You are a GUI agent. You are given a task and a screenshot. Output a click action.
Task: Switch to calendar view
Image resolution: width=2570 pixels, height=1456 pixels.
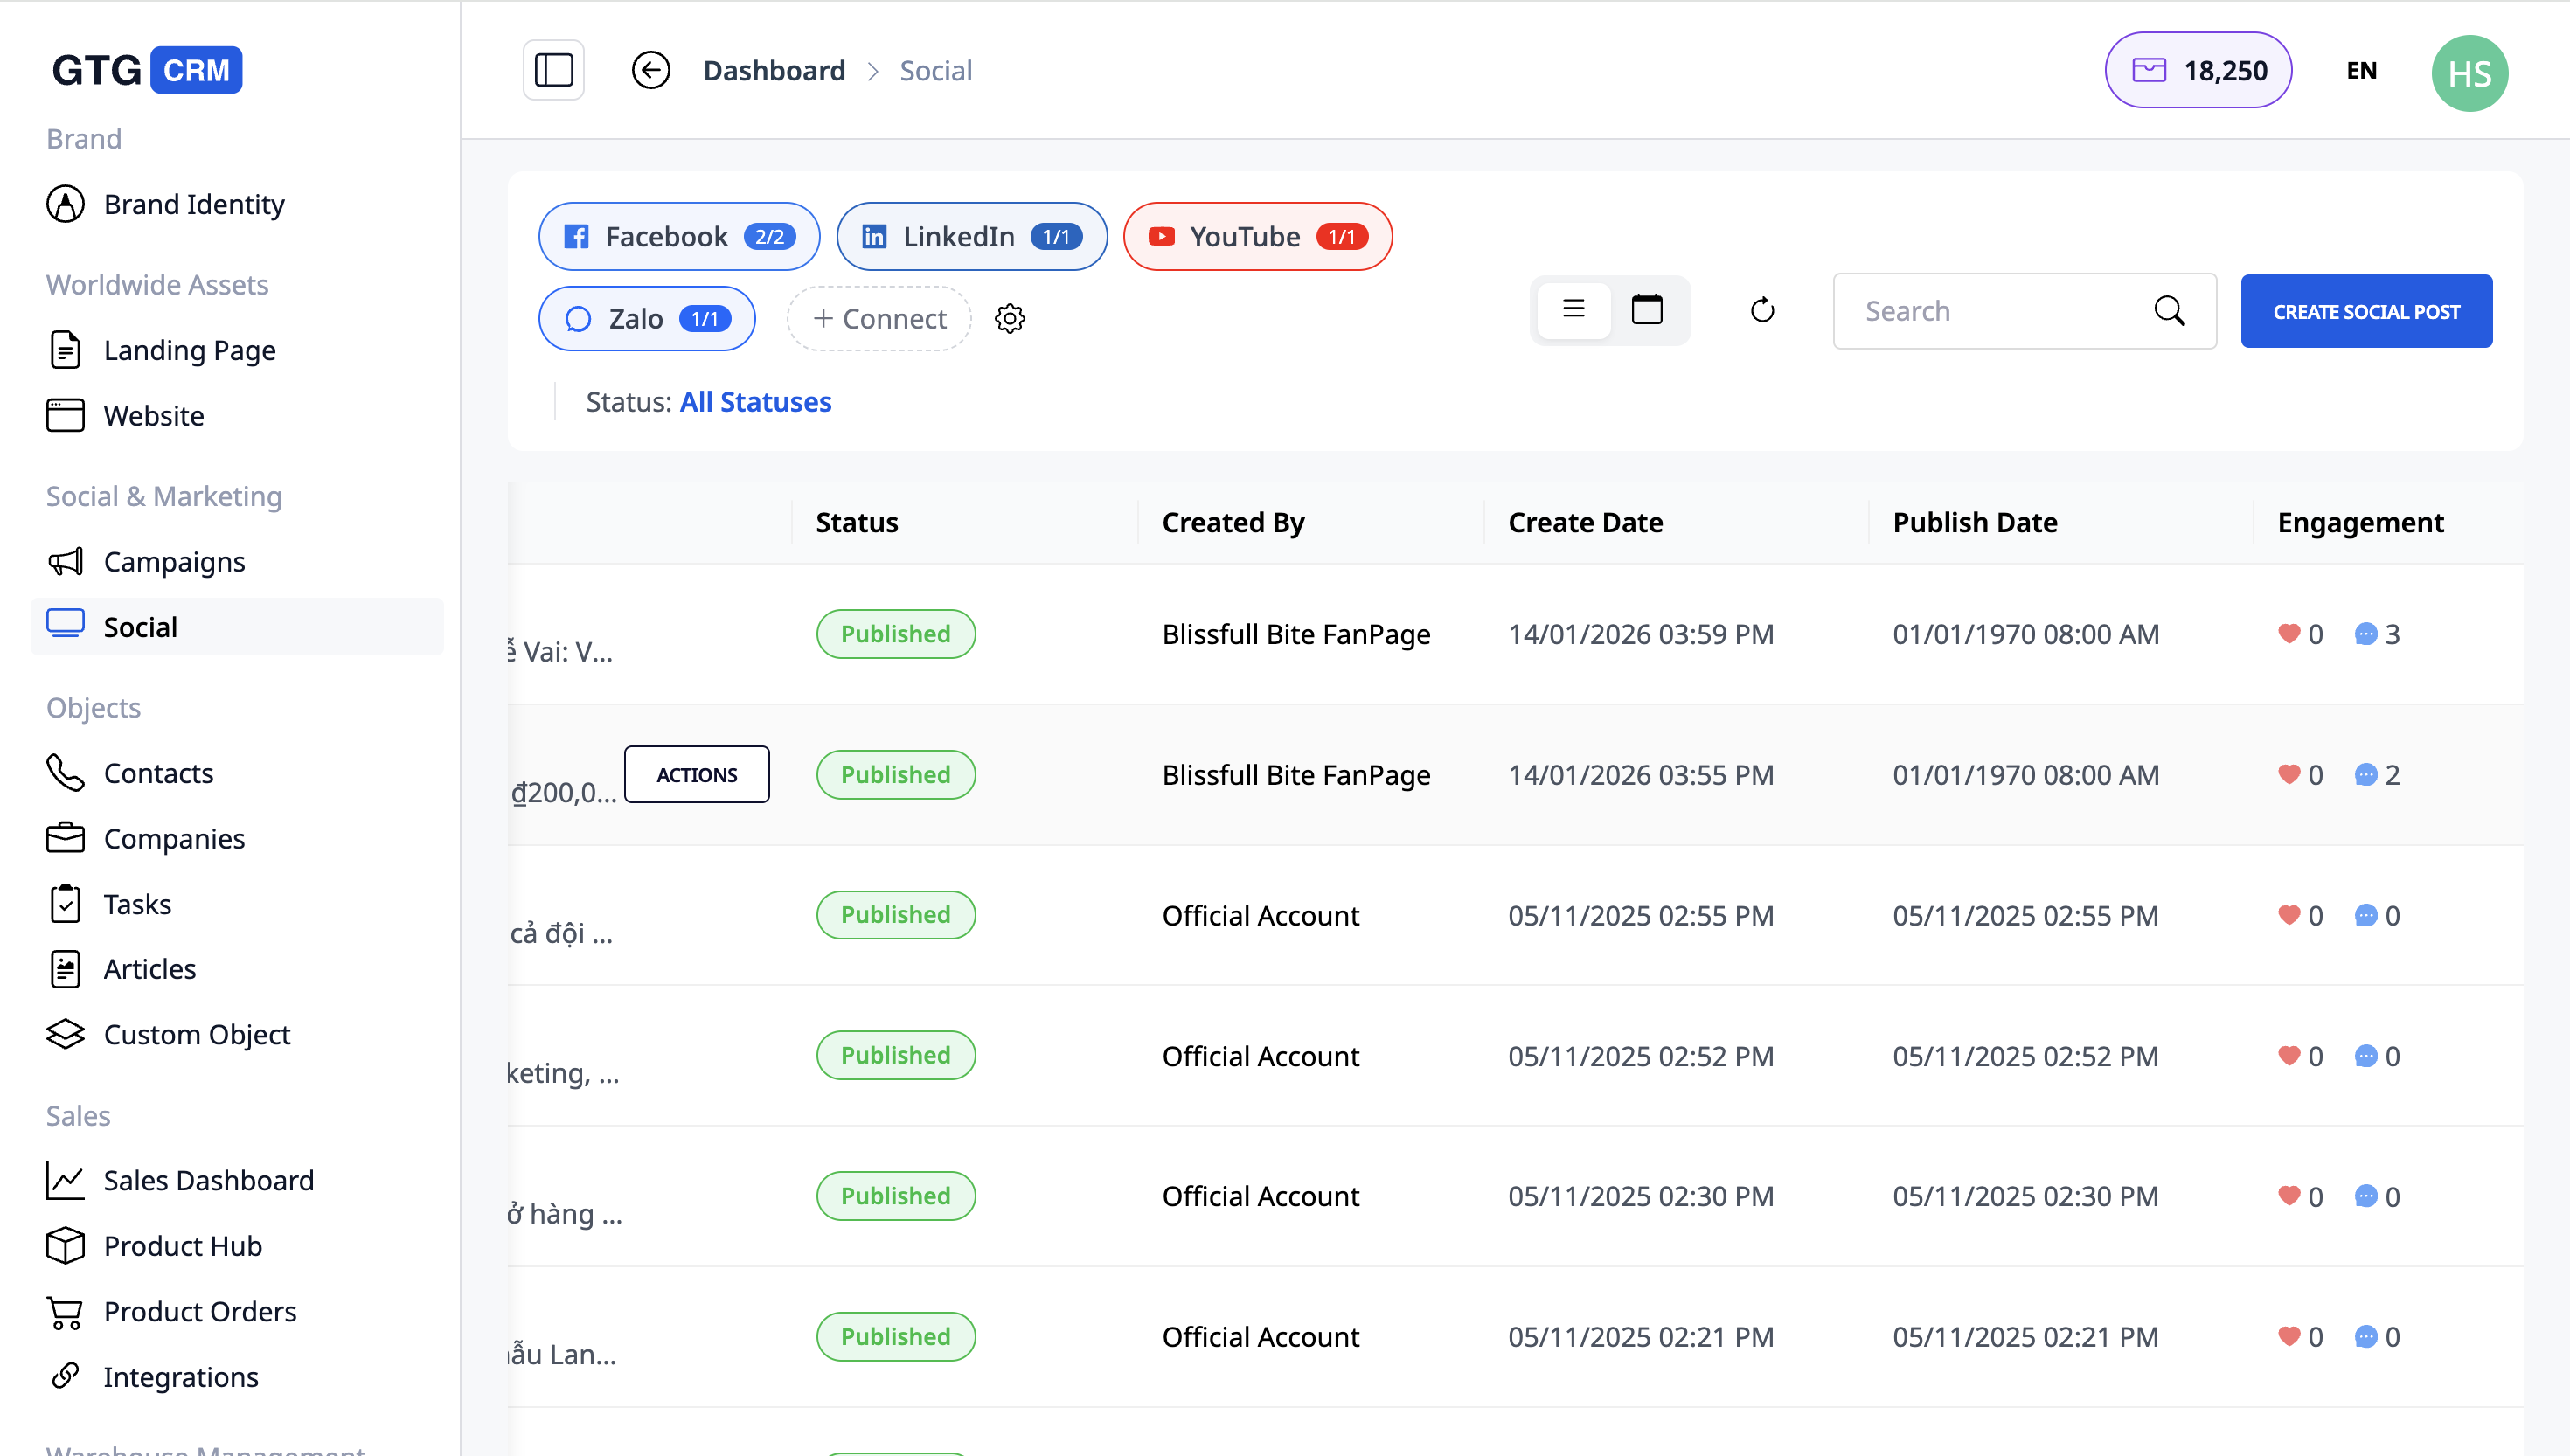coord(1646,310)
